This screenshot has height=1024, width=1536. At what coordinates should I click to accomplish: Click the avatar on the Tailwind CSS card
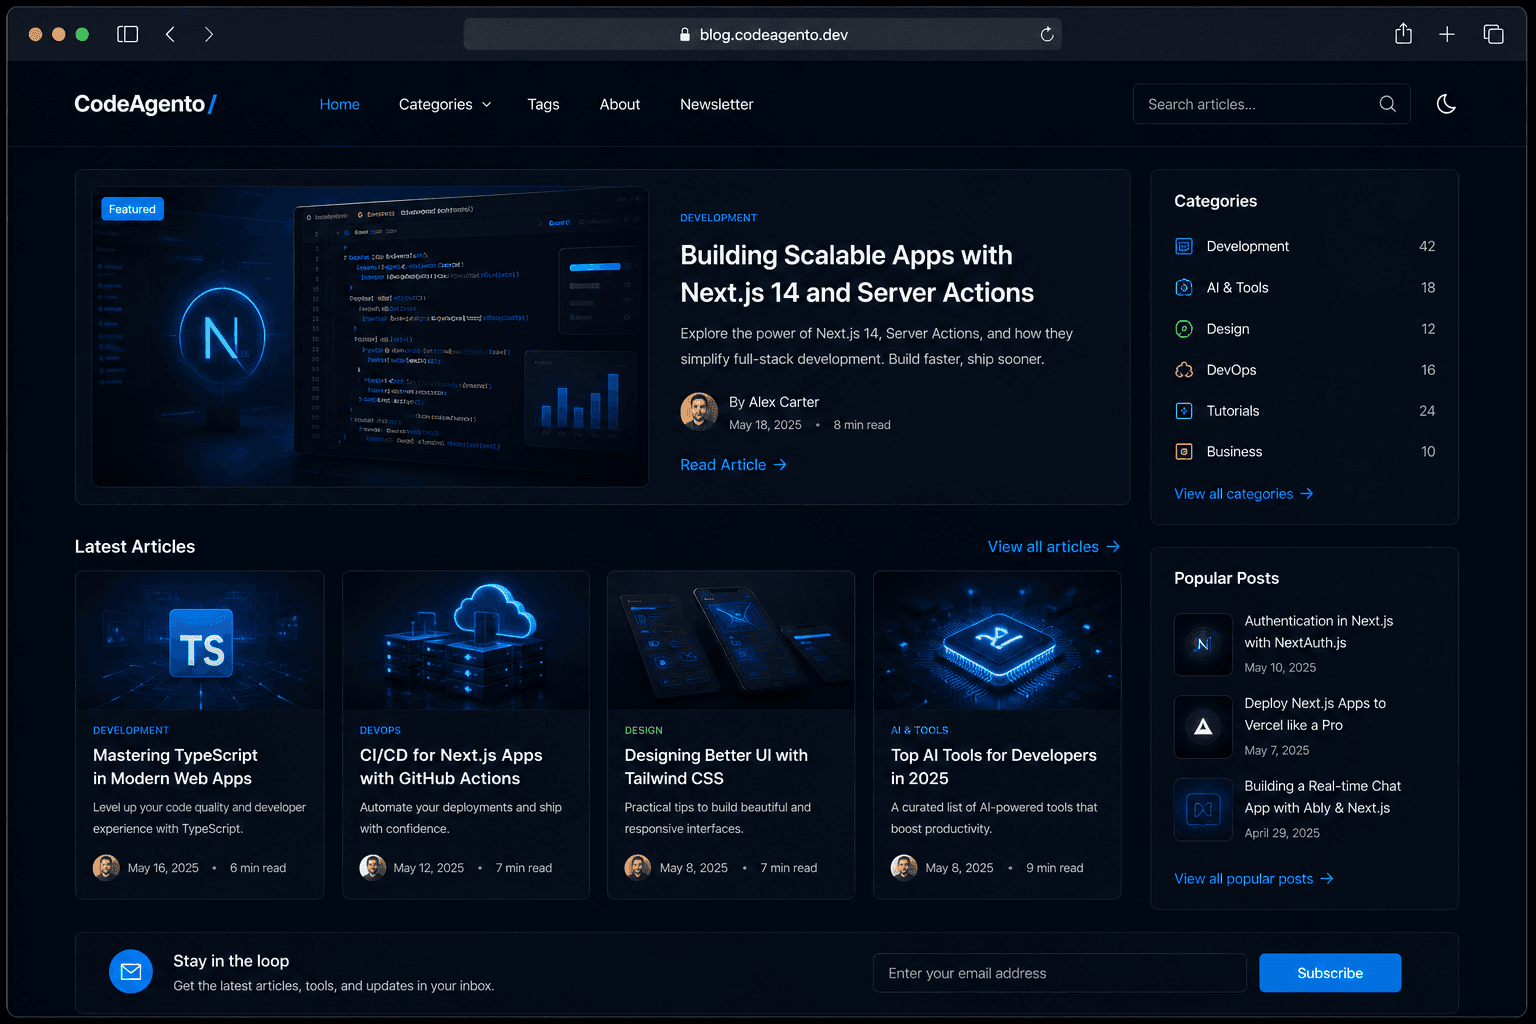[638, 868]
